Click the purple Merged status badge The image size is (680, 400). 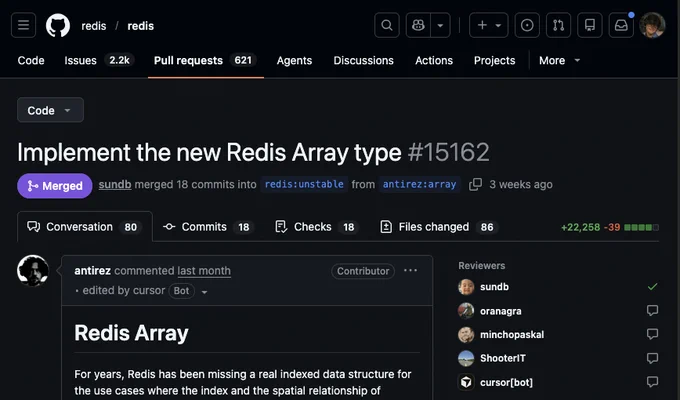(x=55, y=186)
